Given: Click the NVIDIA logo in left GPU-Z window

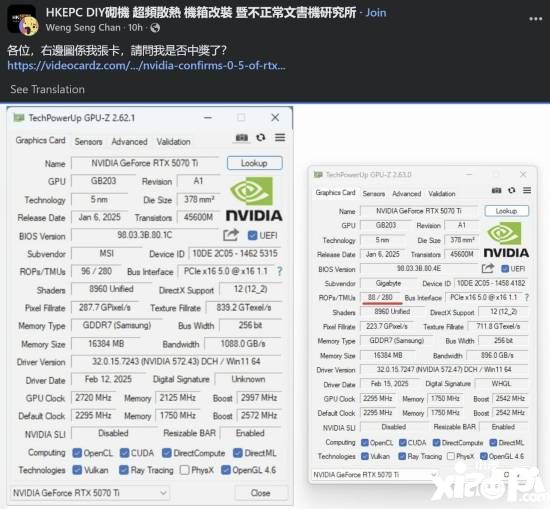Looking at the screenshot, I should click(254, 199).
